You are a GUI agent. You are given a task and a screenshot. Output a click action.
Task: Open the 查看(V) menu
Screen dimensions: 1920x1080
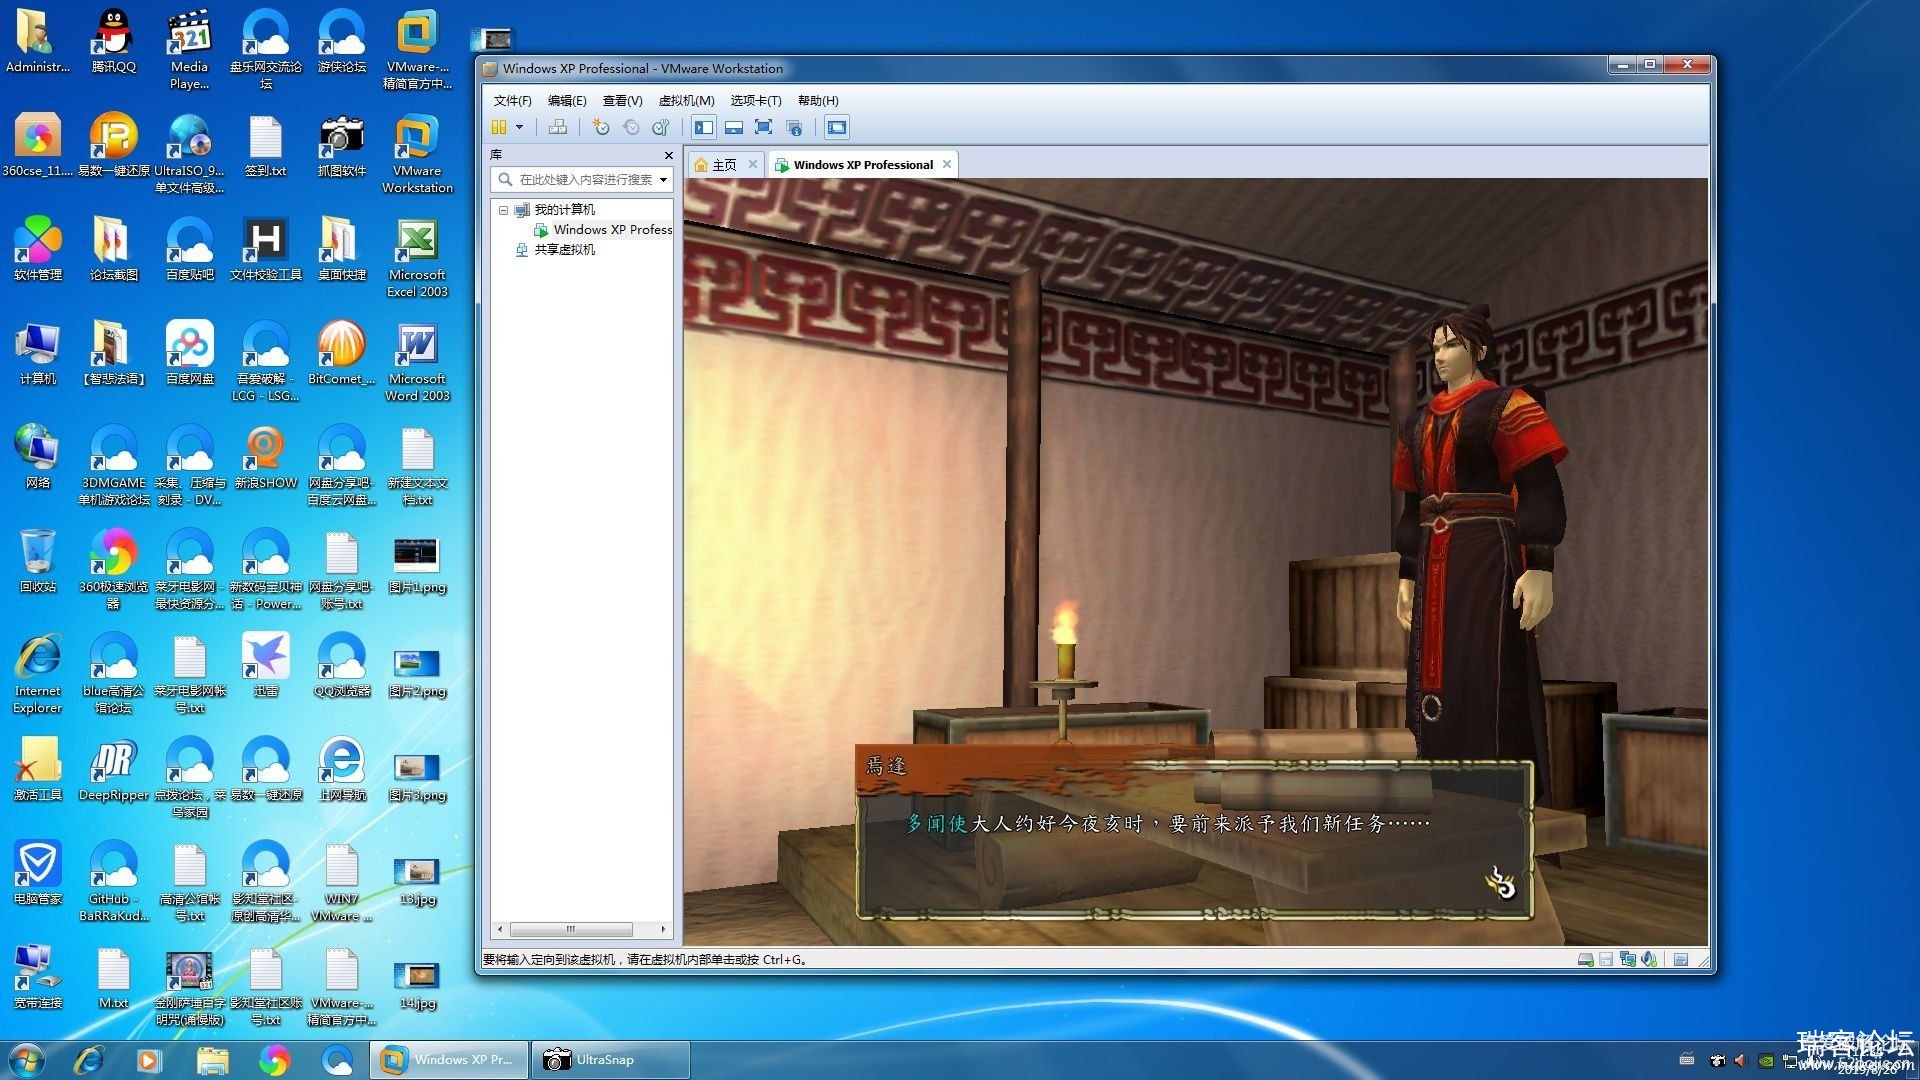pyautogui.click(x=622, y=100)
